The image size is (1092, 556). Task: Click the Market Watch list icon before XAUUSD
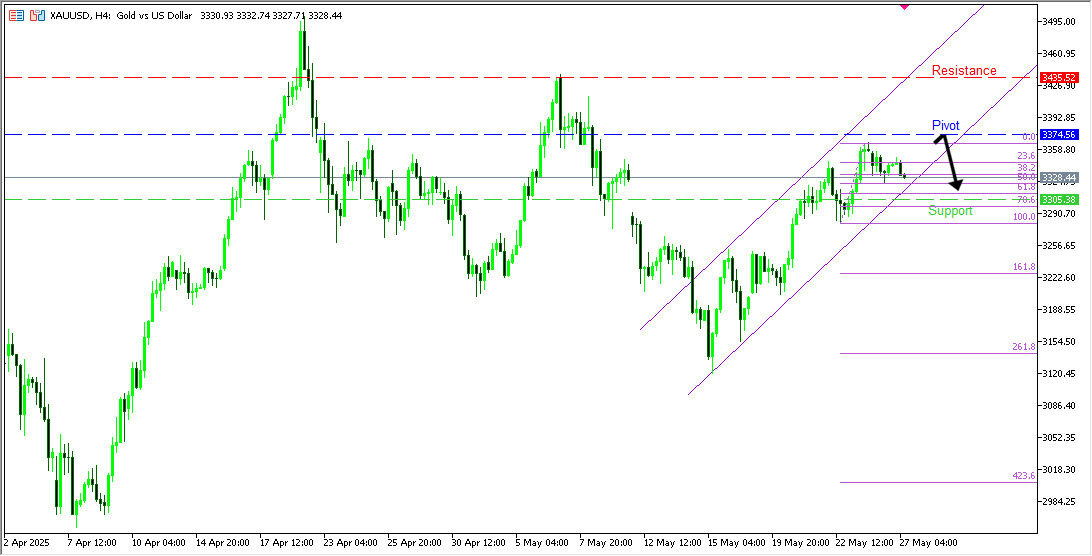18,16
